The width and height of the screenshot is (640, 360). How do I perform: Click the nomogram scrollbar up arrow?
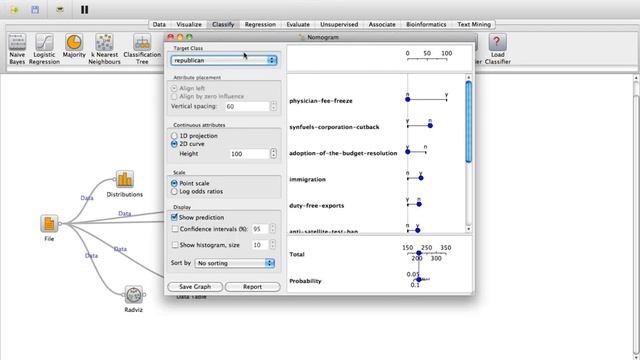pos(469,77)
